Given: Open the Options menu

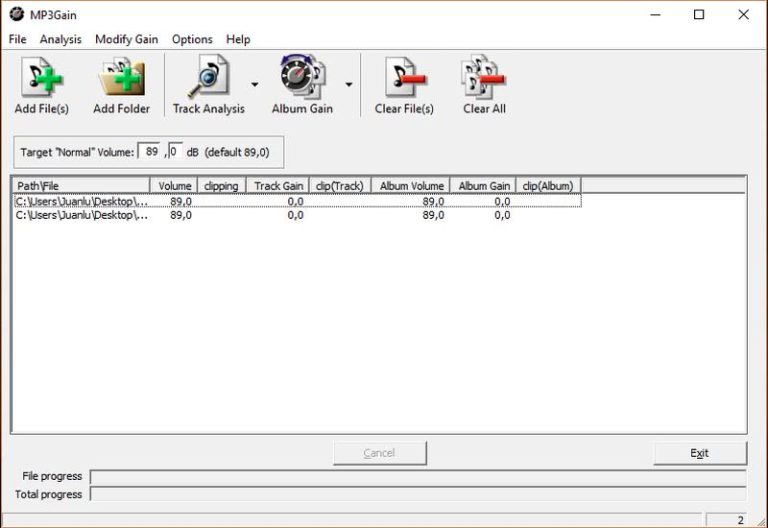Looking at the screenshot, I should [192, 39].
